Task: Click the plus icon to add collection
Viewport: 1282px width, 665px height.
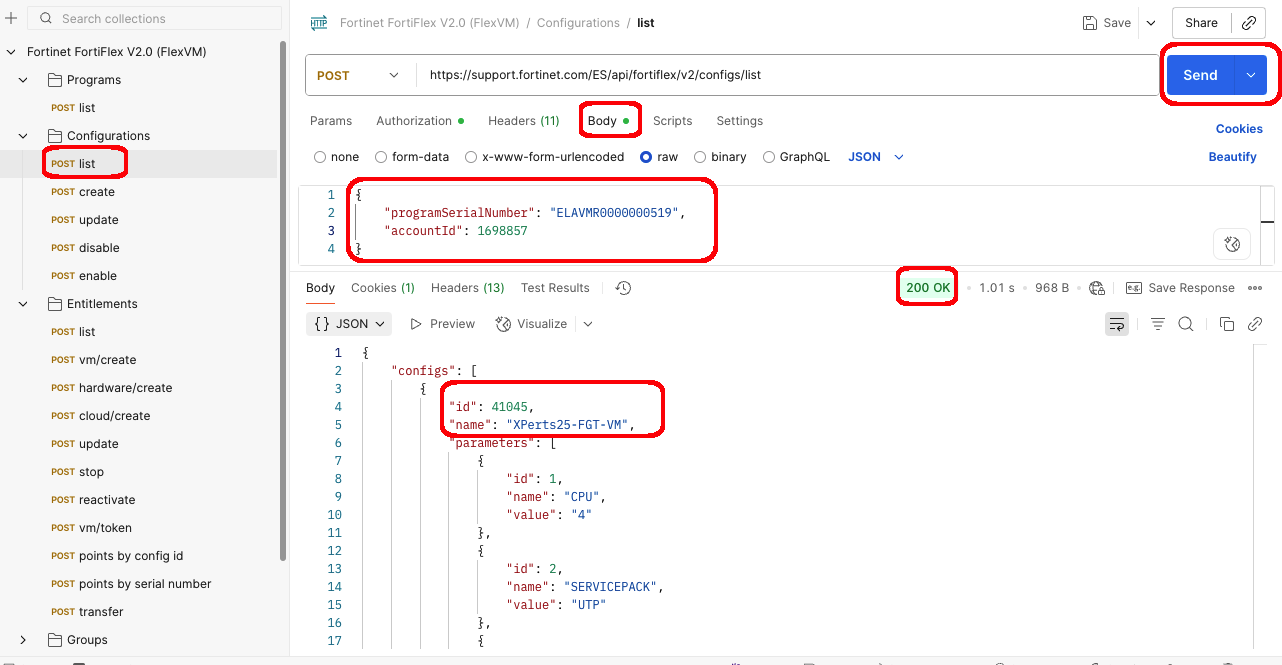Action: [11, 18]
